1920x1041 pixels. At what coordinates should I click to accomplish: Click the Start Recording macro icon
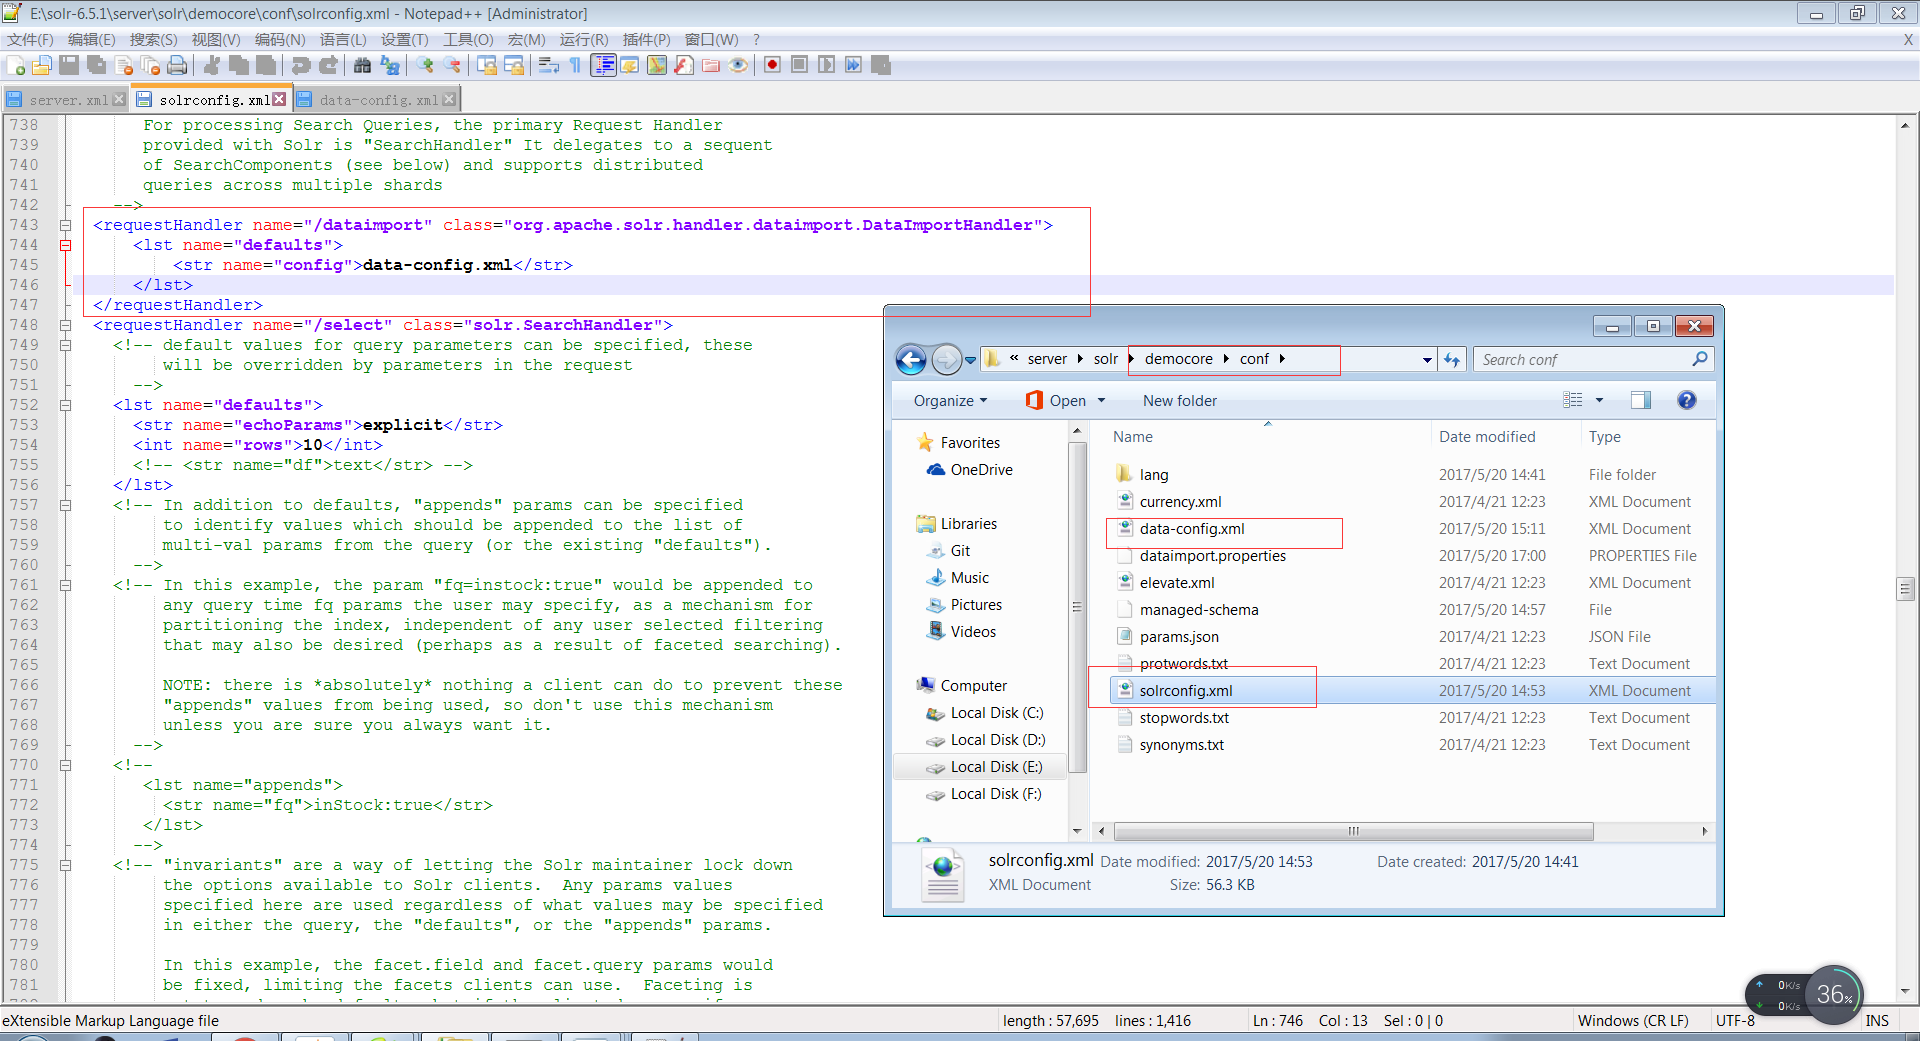coord(772,66)
